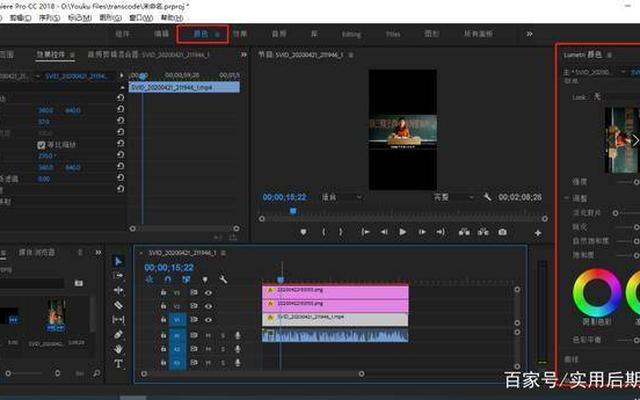Viewport: 640px width, 400px height.
Task: Open Program monitor wrench settings
Action: click(487, 198)
